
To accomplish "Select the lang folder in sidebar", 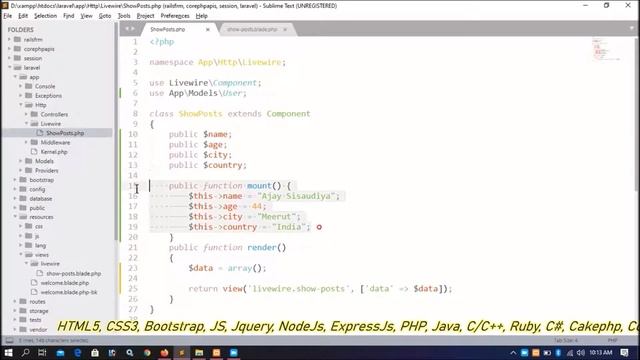I will 40,245.
